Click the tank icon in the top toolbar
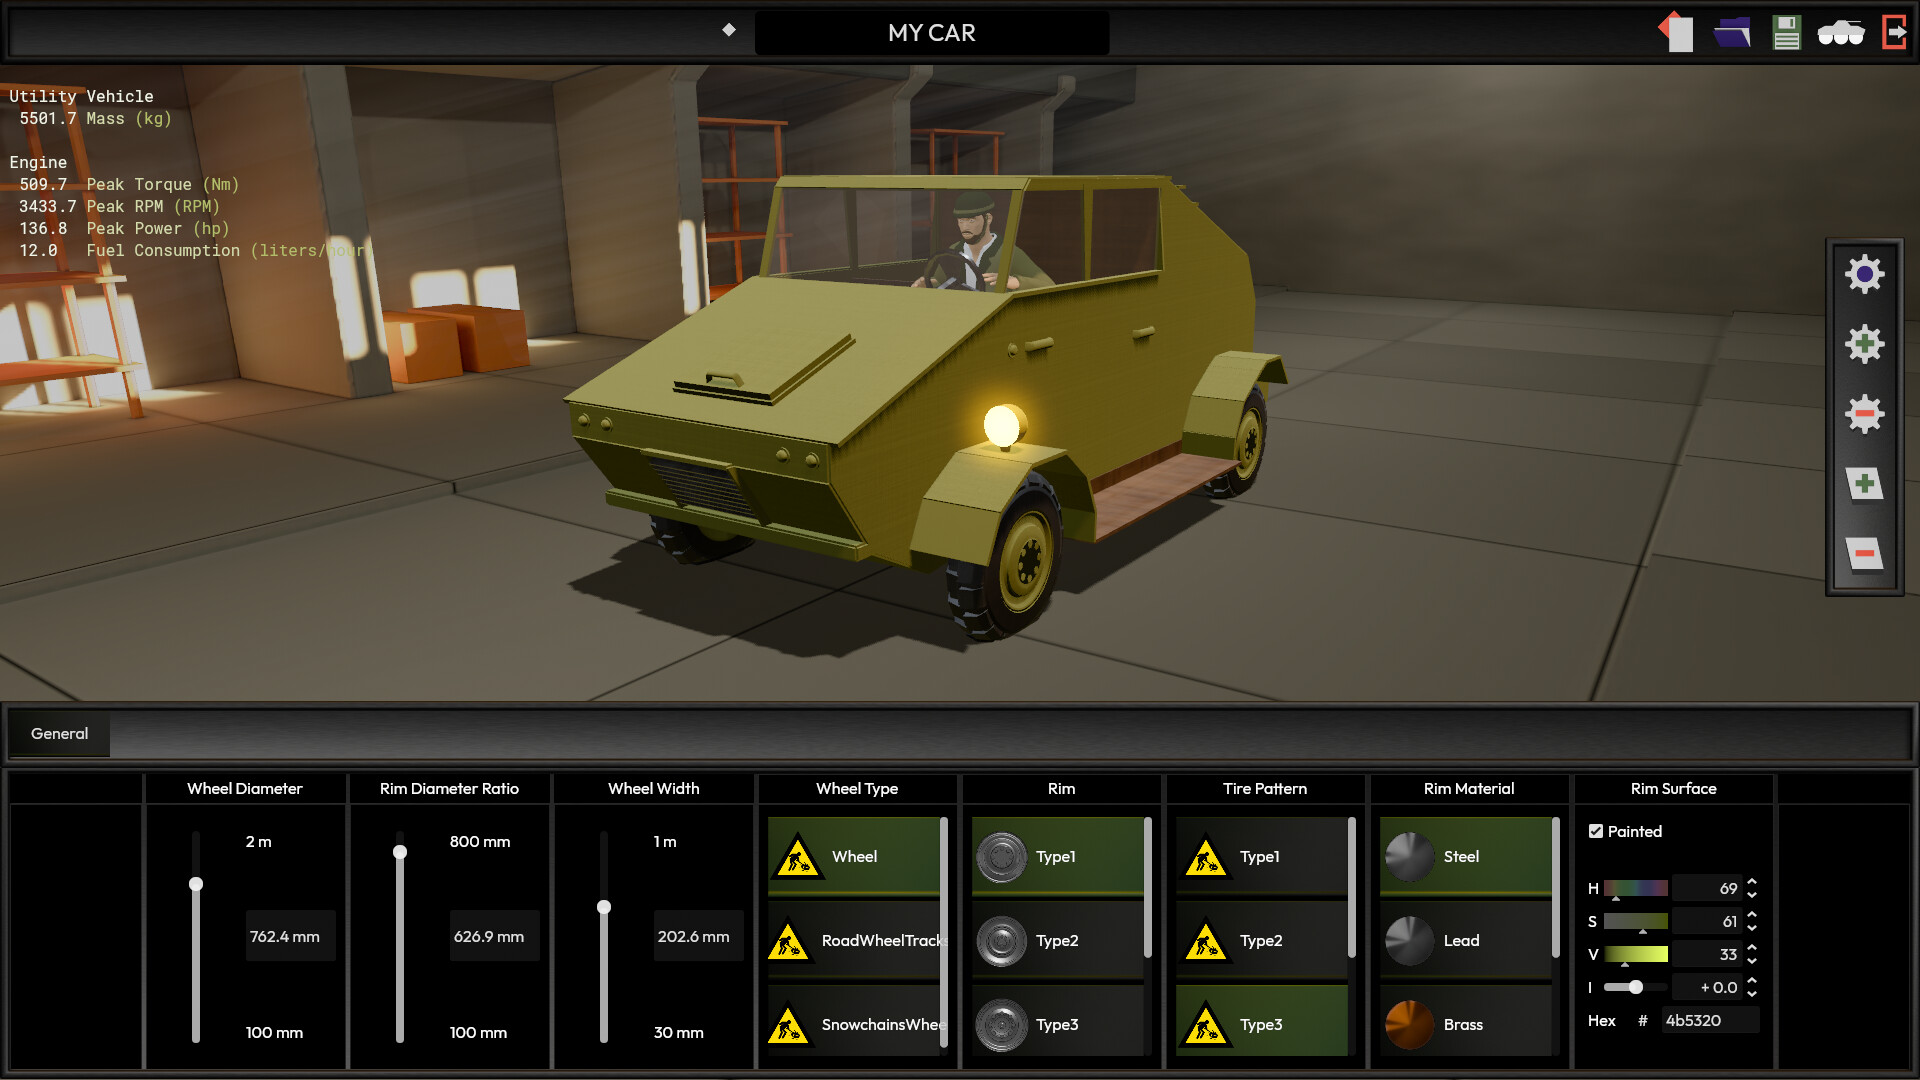The image size is (1920, 1080). 1841,32
